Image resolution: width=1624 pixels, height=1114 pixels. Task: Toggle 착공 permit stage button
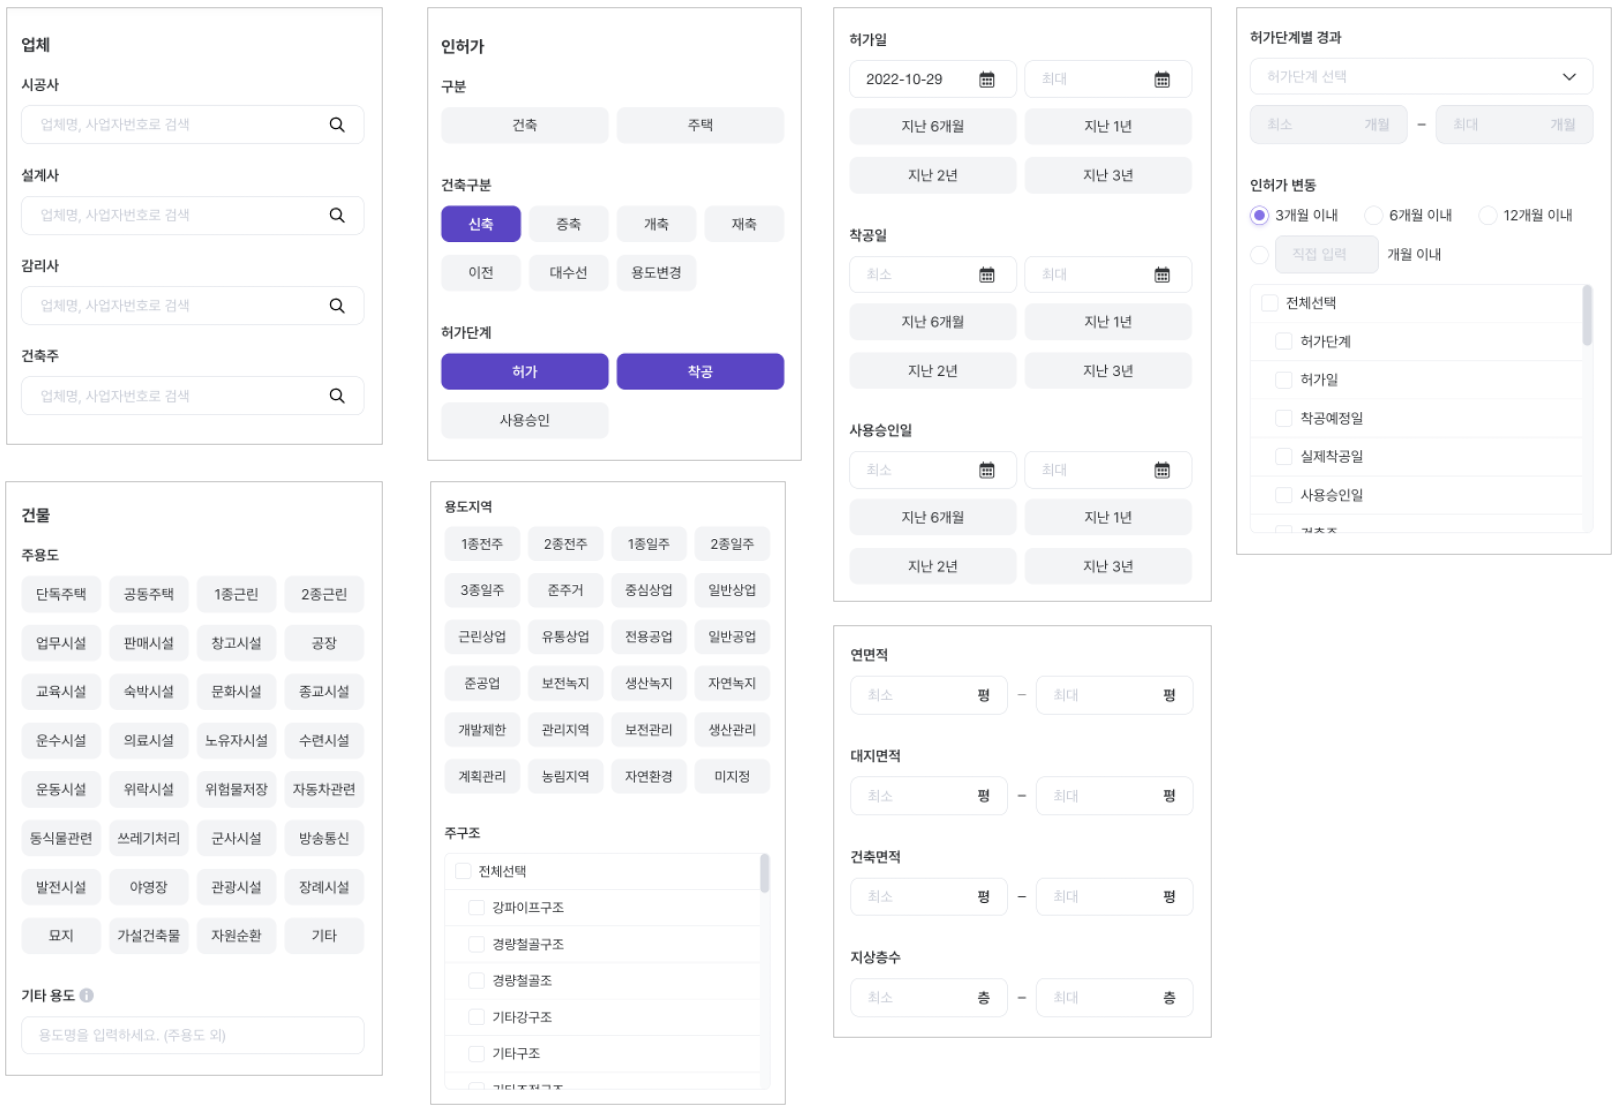coord(700,371)
